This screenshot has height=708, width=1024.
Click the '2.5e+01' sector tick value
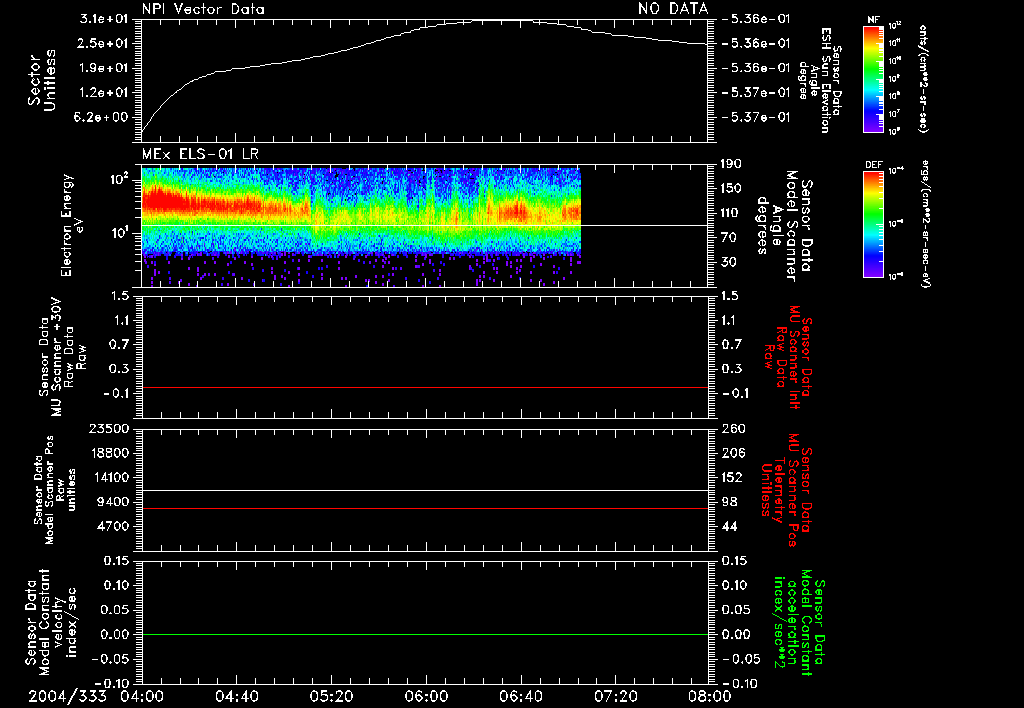104,43
